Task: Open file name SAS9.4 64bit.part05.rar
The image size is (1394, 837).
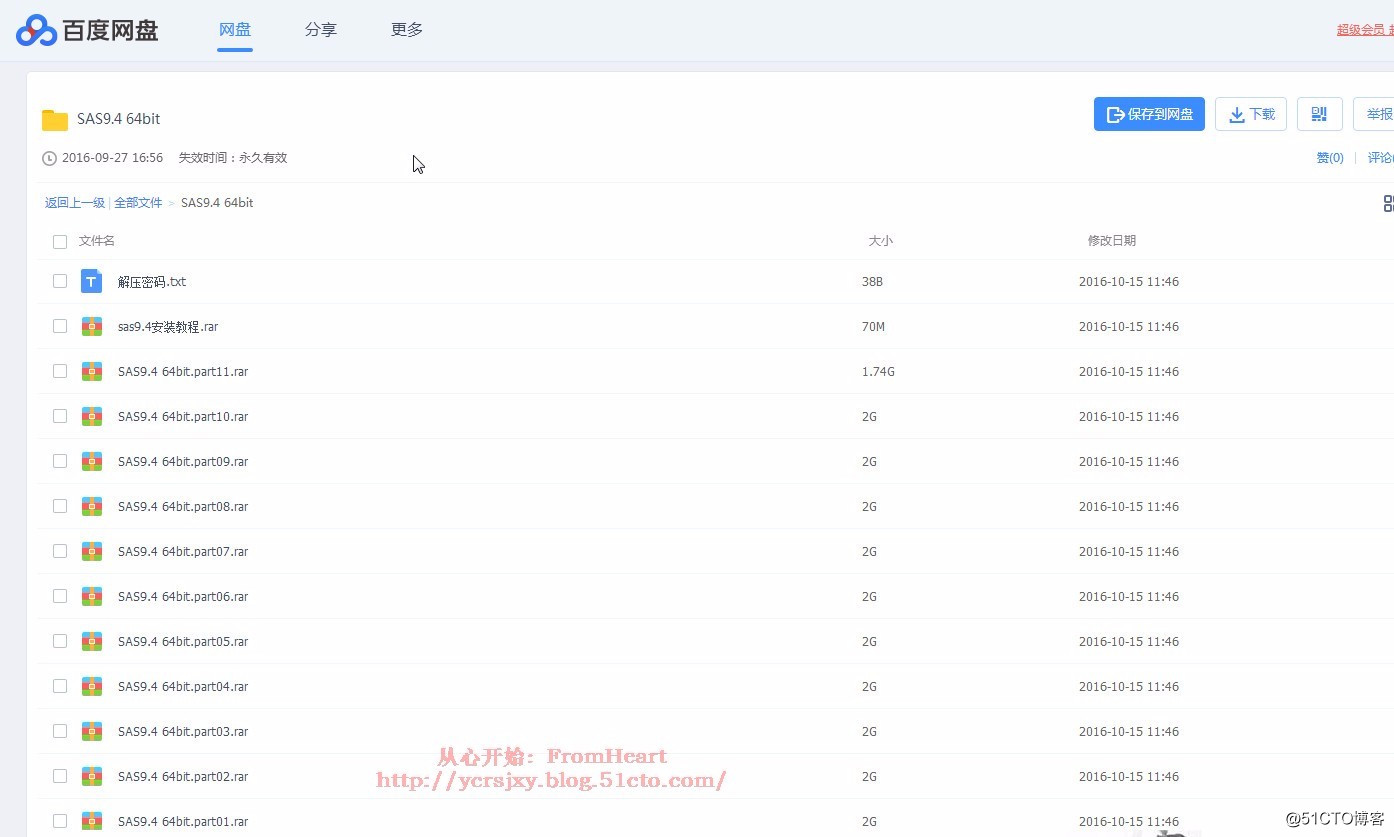Action: (183, 642)
